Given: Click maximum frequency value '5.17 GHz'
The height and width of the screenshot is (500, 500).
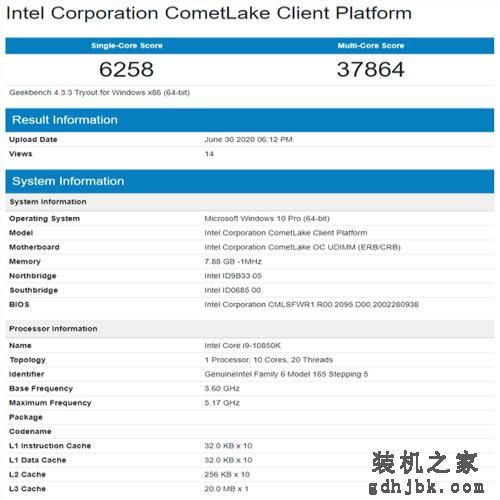Looking at the screenshot, I should coord(222,403).
